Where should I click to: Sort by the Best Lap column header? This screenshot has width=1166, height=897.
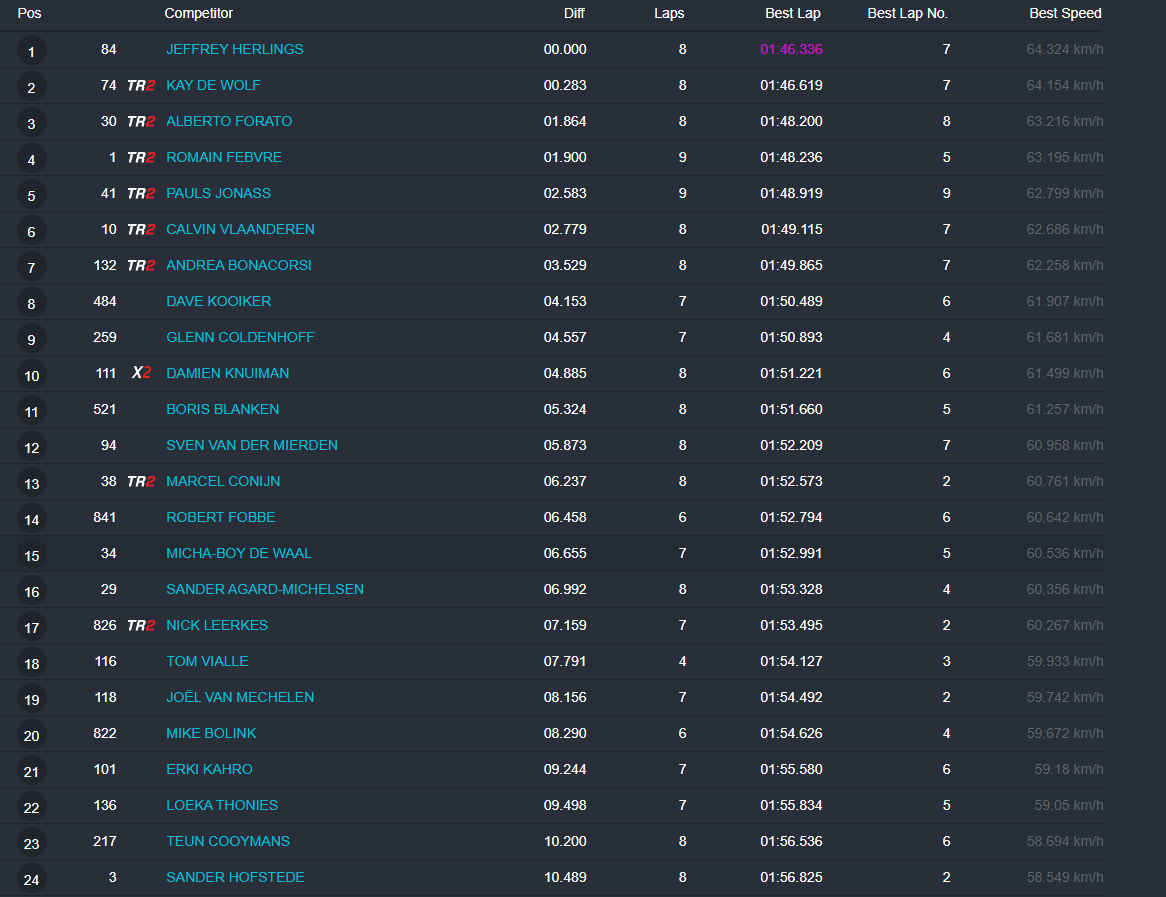[x=792, y=14]
